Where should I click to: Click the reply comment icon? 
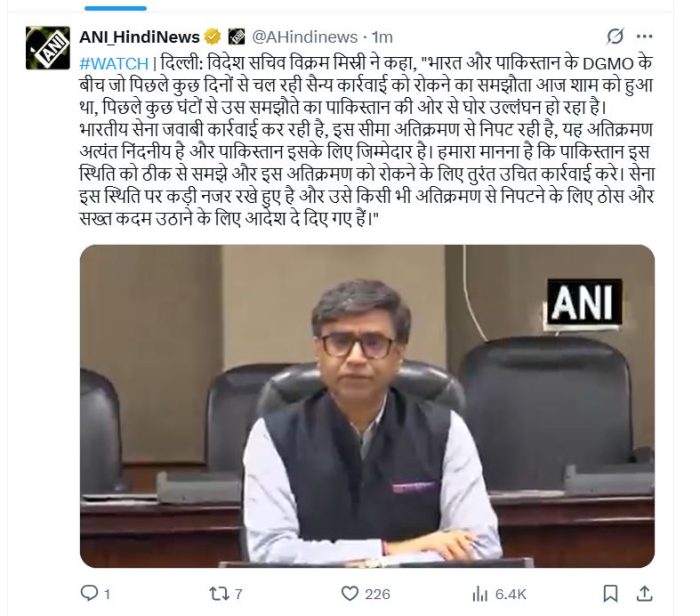tap(89, 593)
